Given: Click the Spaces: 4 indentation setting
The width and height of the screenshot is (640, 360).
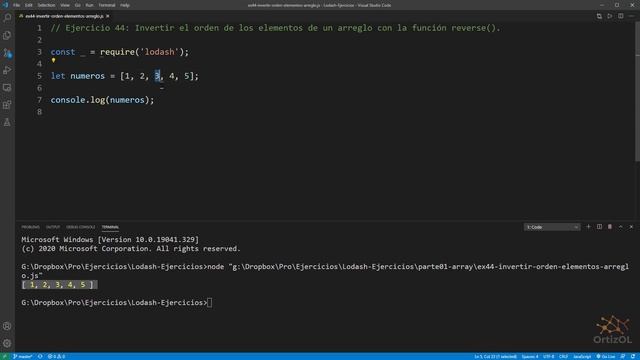Looking at the screenshot, I should (x=530, y=356).
